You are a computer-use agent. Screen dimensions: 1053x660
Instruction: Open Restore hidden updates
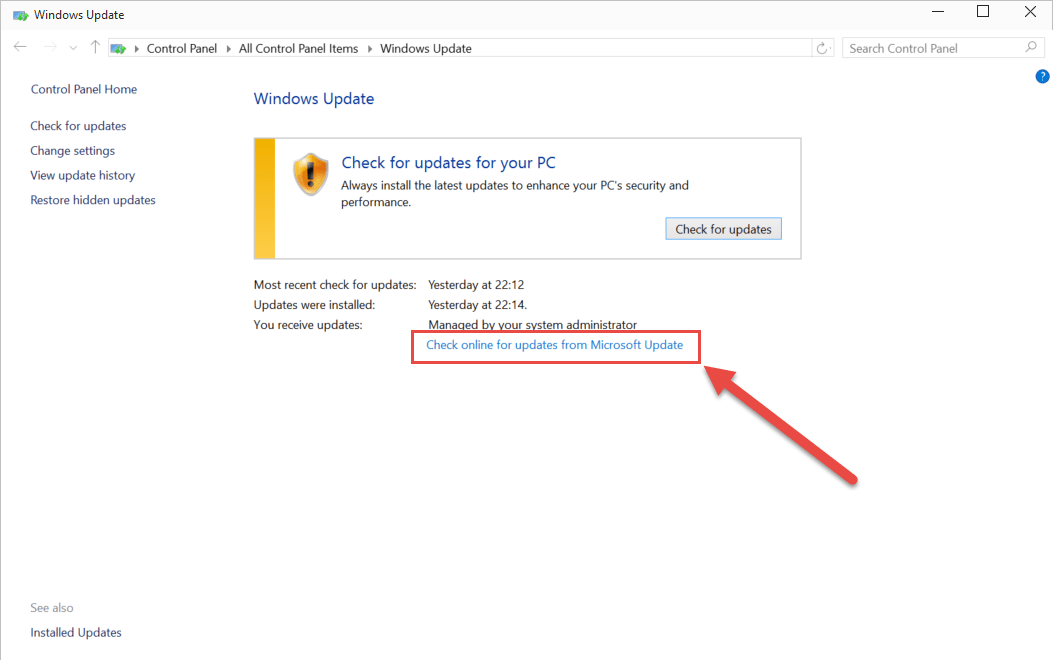tap(92, 200)
